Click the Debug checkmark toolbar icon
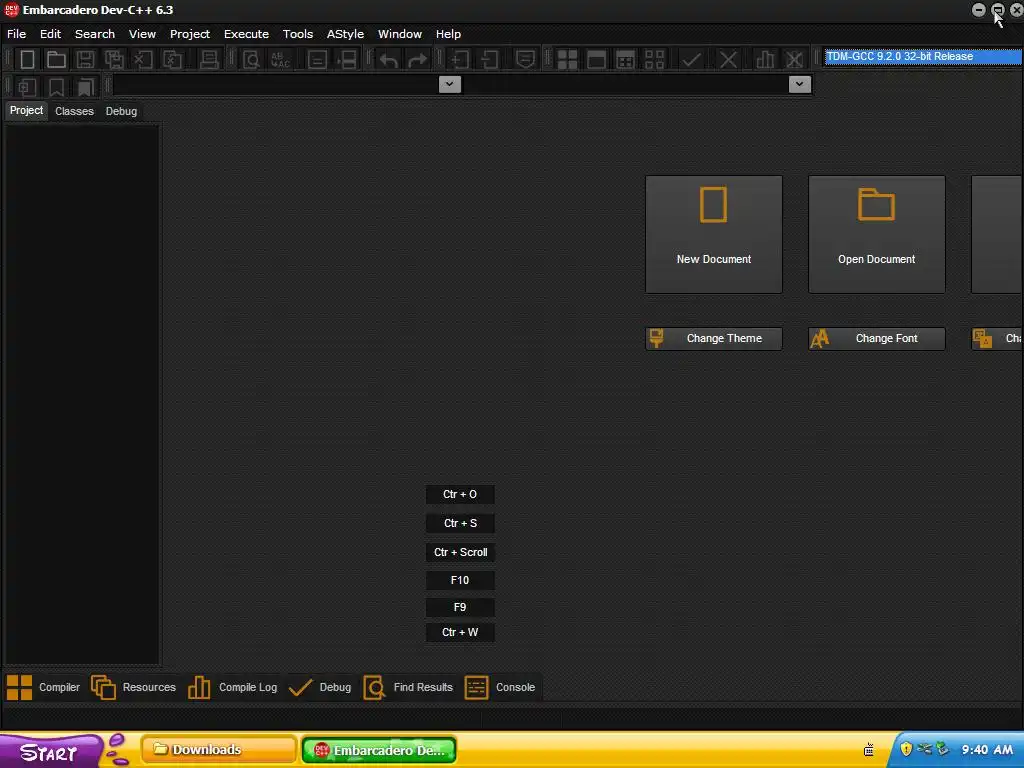 pos(692,59)
